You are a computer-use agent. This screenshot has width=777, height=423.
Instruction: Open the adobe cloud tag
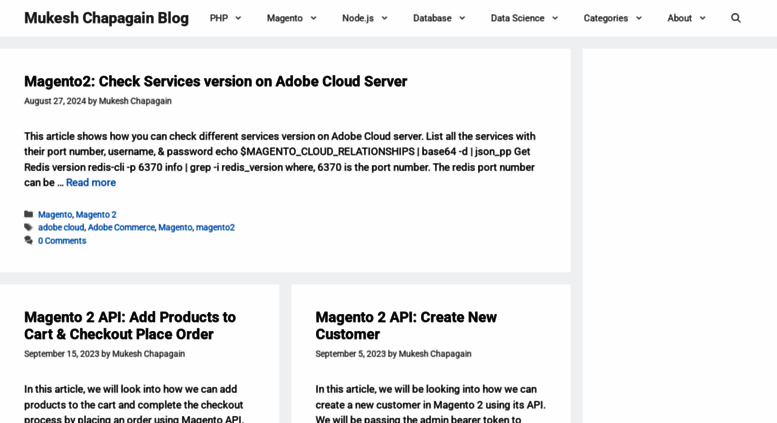pos(61,227)
